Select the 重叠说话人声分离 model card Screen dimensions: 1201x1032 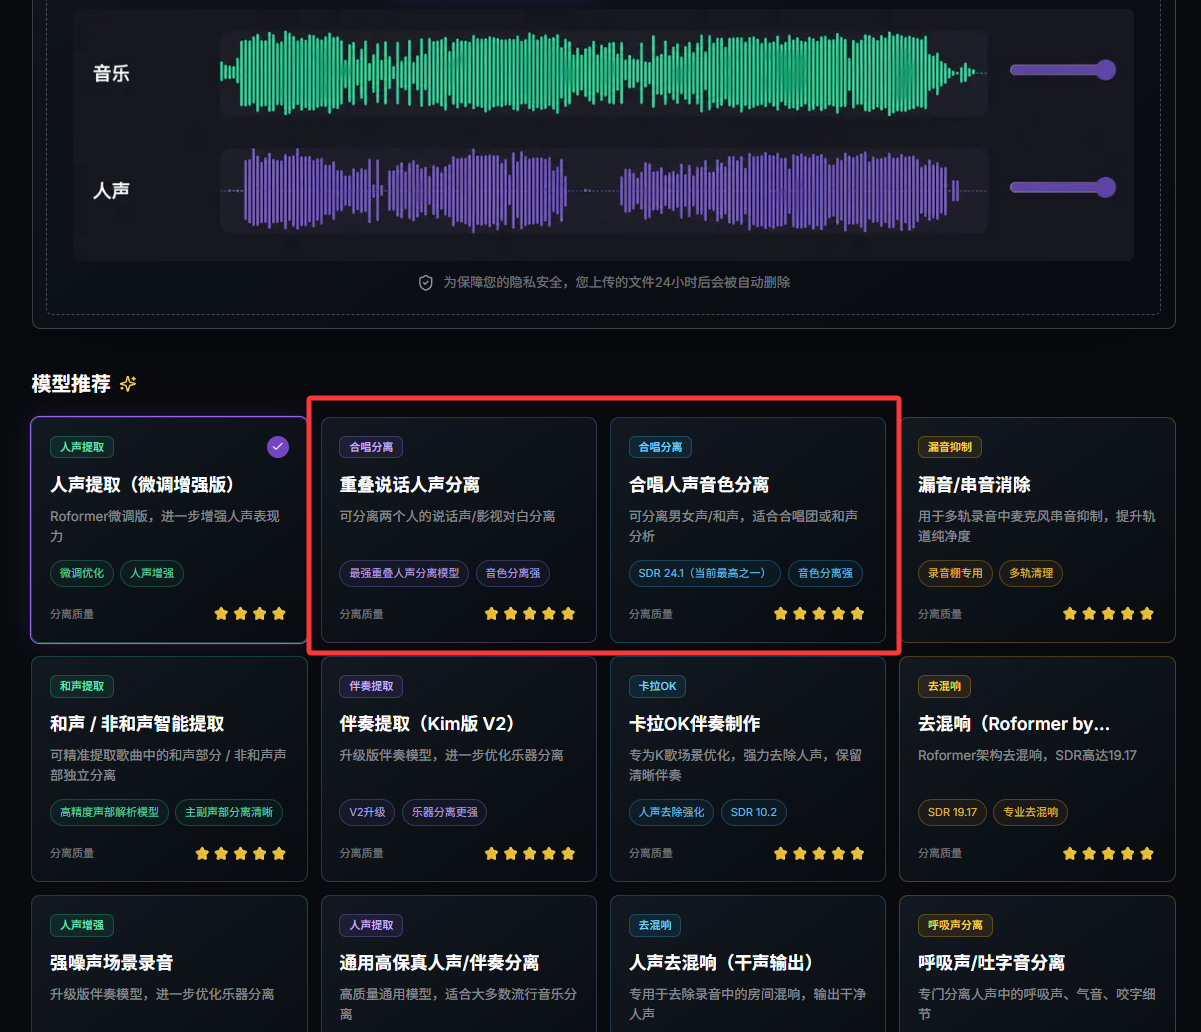tap(458, 530)
